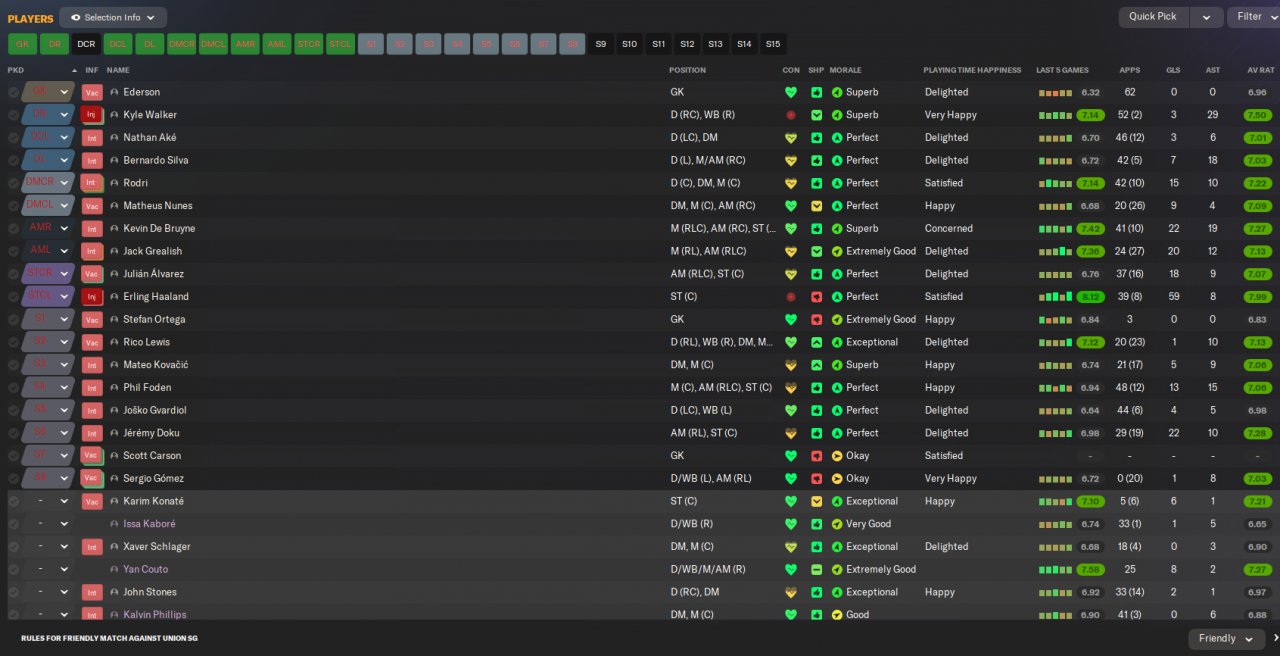Viewport: 1280px width, 656px height.
Task: Click the sharpness icon for Yan Couto
Action: (x=816, y=569)
